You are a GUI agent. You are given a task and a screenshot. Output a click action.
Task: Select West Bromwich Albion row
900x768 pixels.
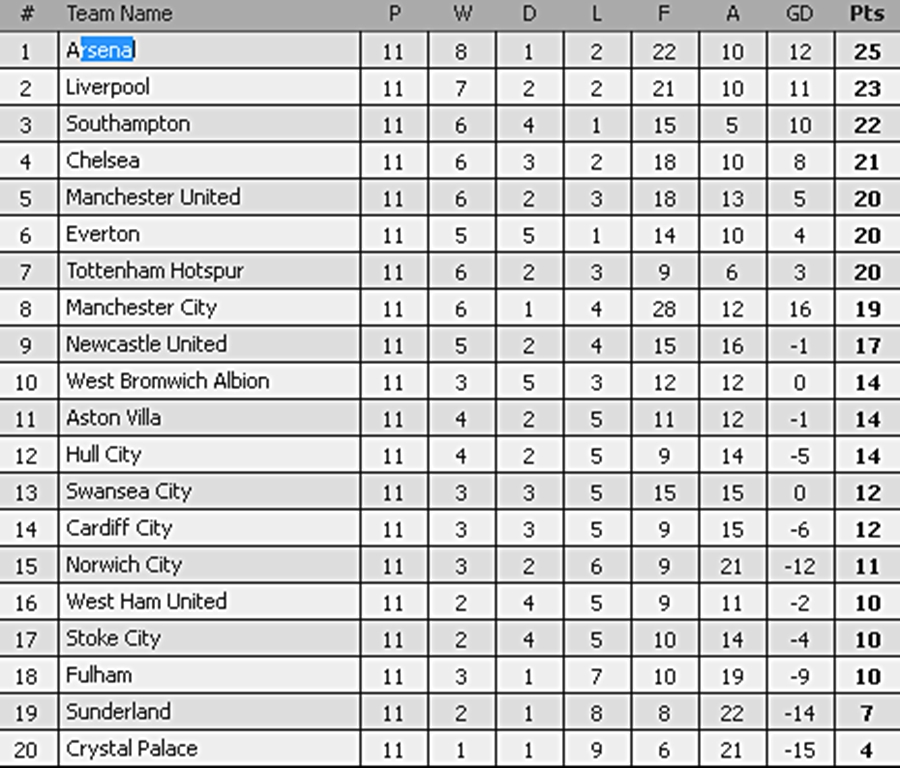tap(450, 381)
